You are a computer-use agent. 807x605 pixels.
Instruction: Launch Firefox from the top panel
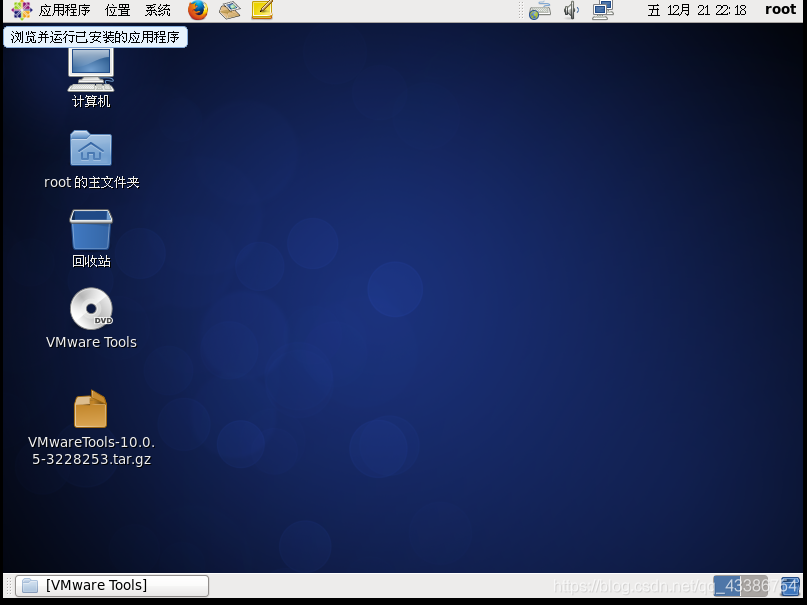(x=198, y=10)
